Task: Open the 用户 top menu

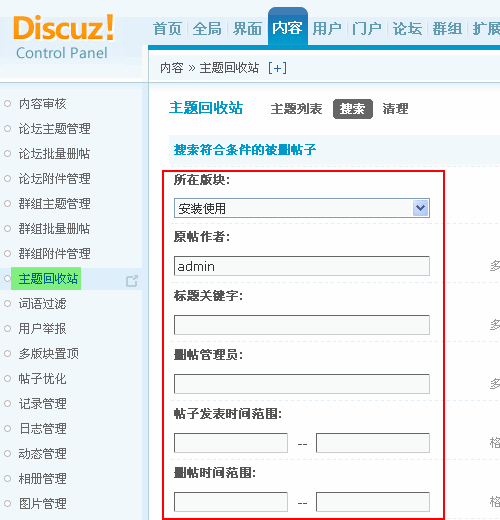Action: [x=327, y=29]
